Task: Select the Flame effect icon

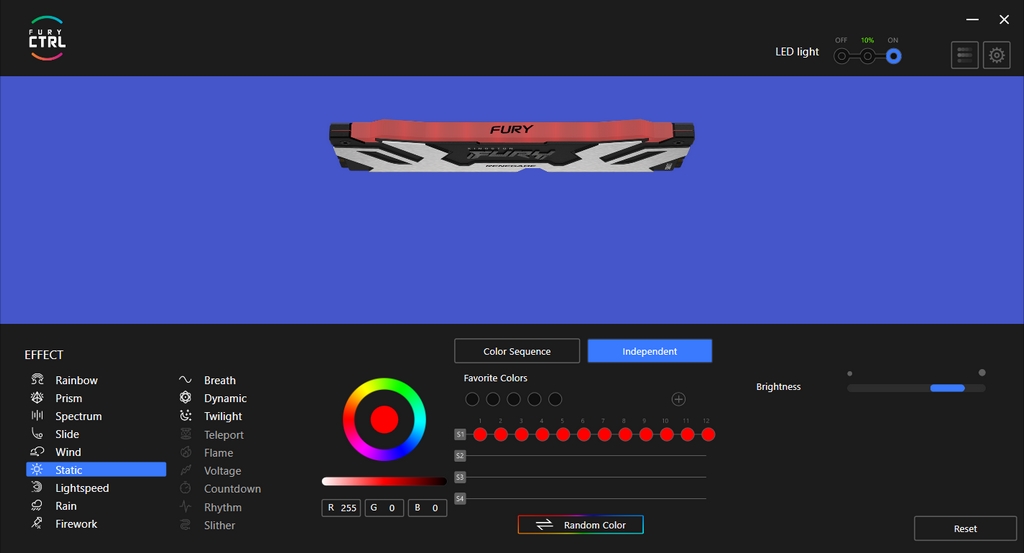Action: [x=185, y=452]
